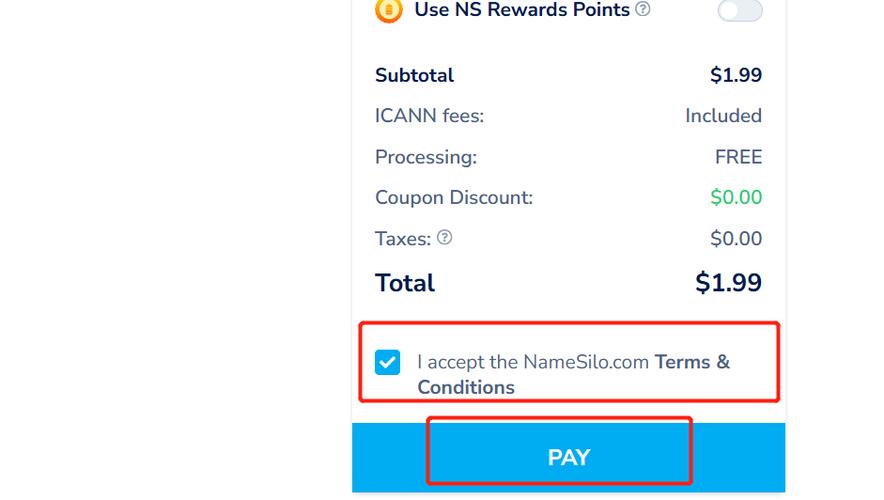Uncheck the accept terms checkbox
The width and height of the screenshot is (884, 500).
point(388,362)
